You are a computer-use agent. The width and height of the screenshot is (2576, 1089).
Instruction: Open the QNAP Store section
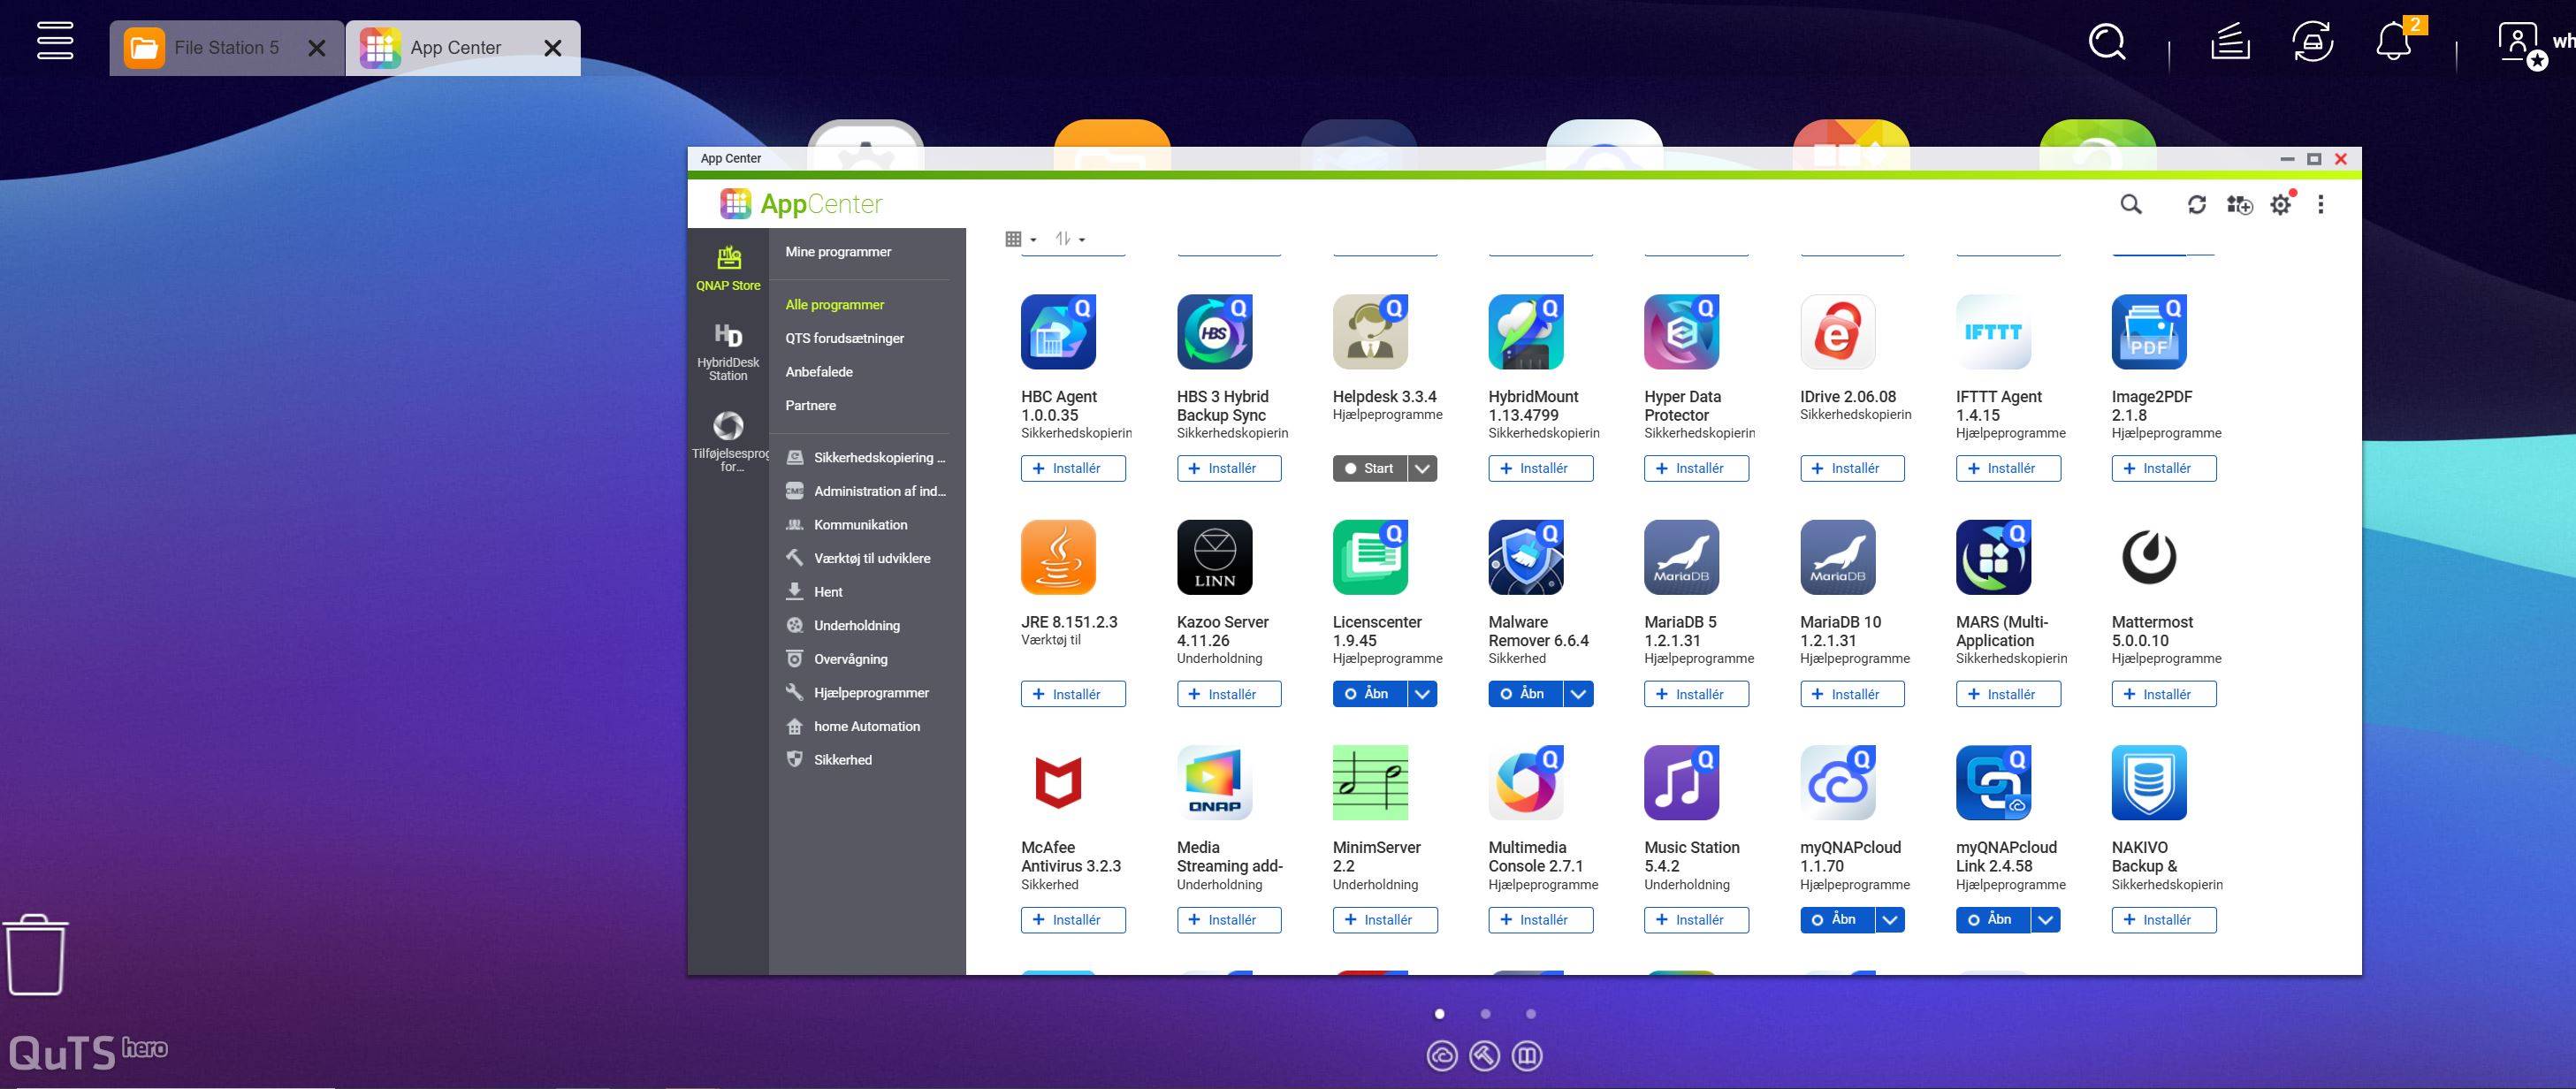[728, 268]
